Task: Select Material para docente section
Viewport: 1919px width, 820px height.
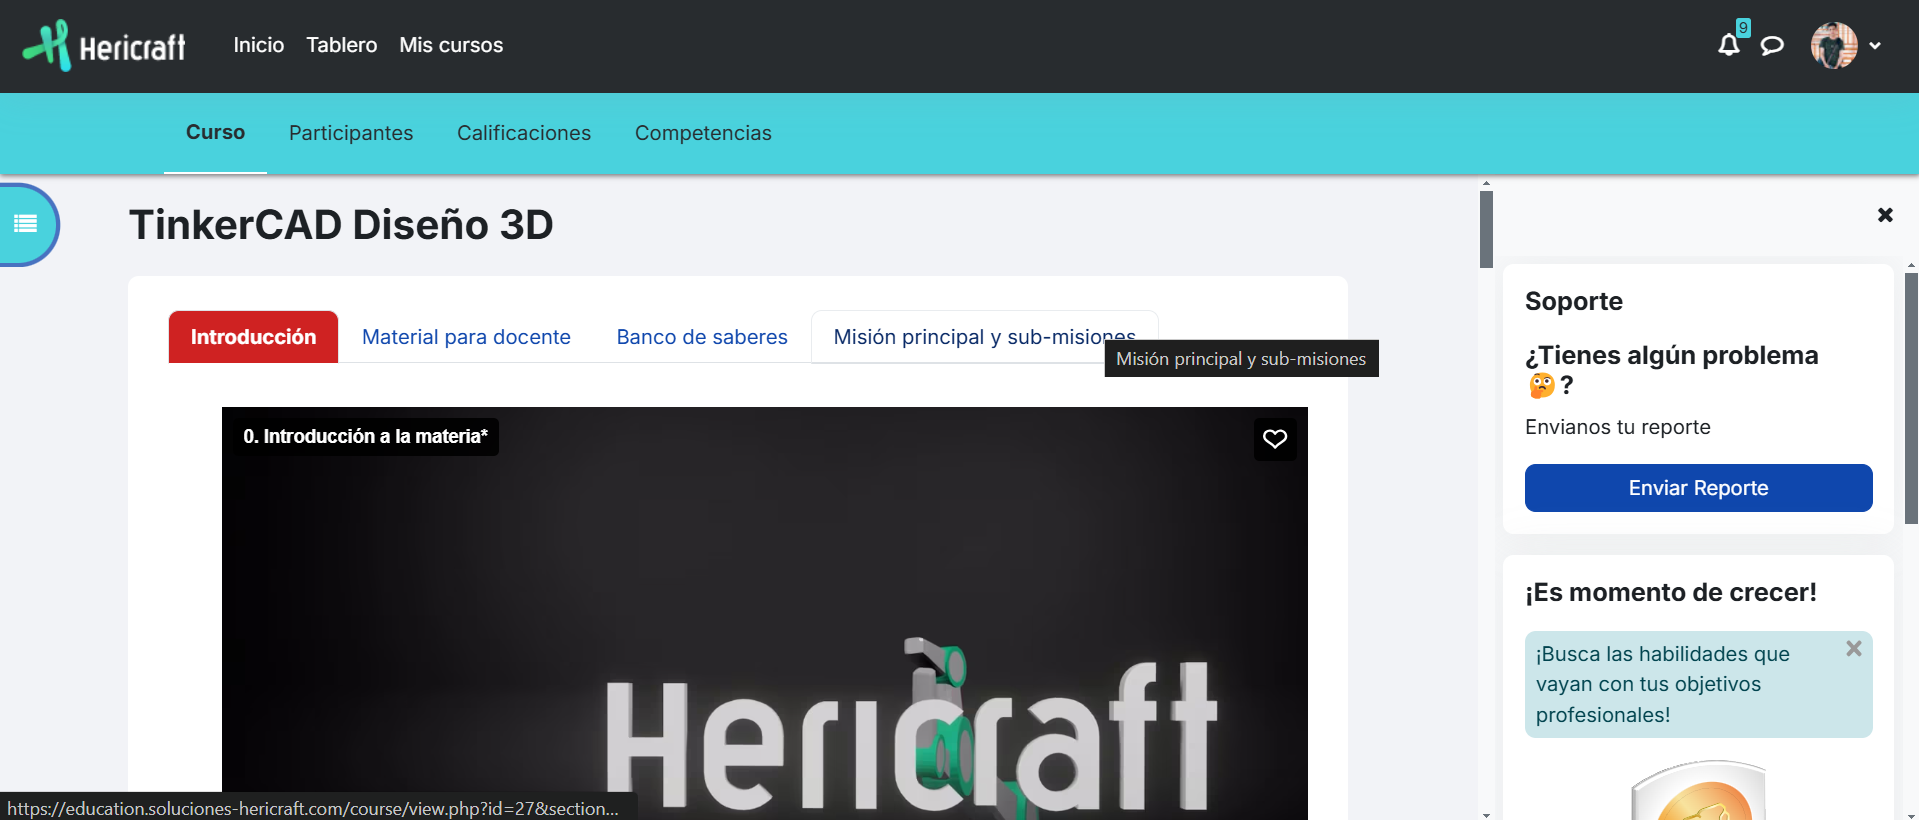Action: point(466,337)
